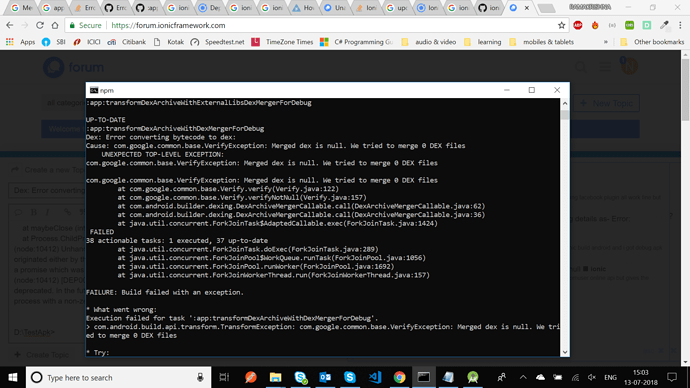
Task: Switch to the 'How' browser tab
Action: 303,8
